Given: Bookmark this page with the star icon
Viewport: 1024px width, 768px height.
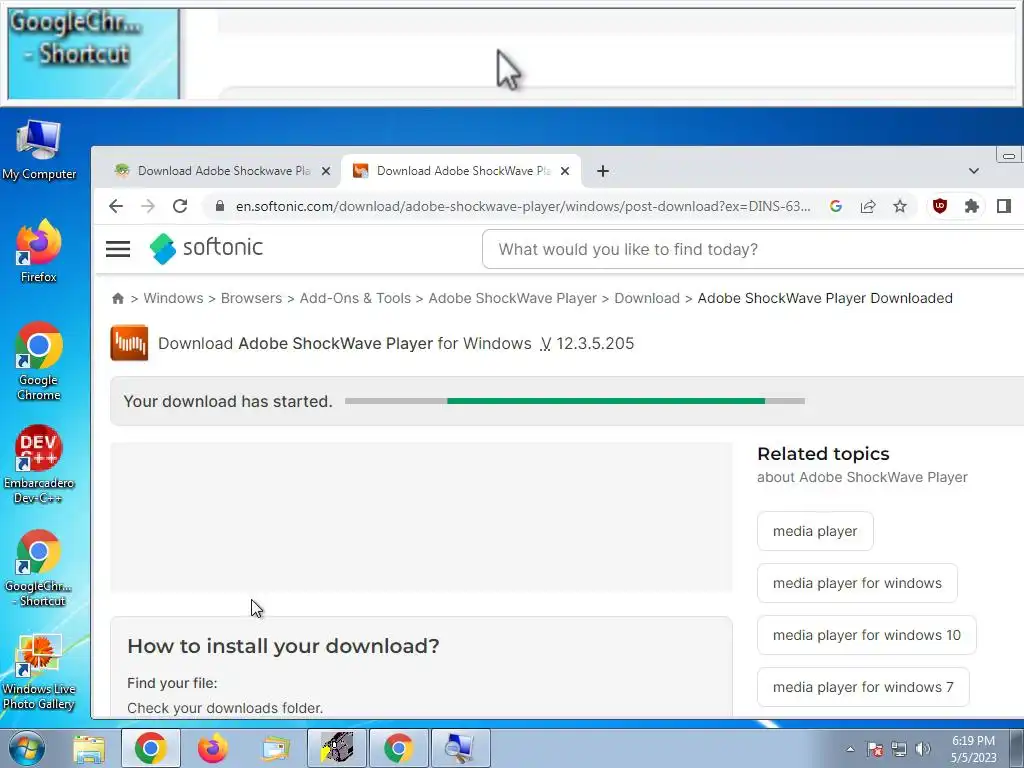Looking at the screenshot, I should pyautogui.click(x=900, y=206).
